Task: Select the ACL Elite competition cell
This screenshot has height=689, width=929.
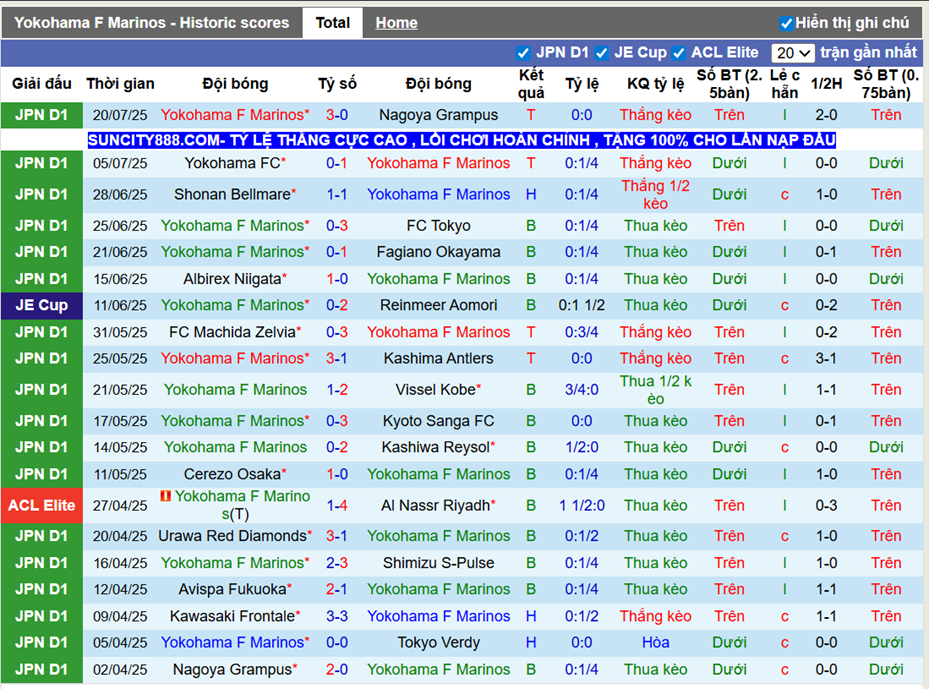Action: 41,505
